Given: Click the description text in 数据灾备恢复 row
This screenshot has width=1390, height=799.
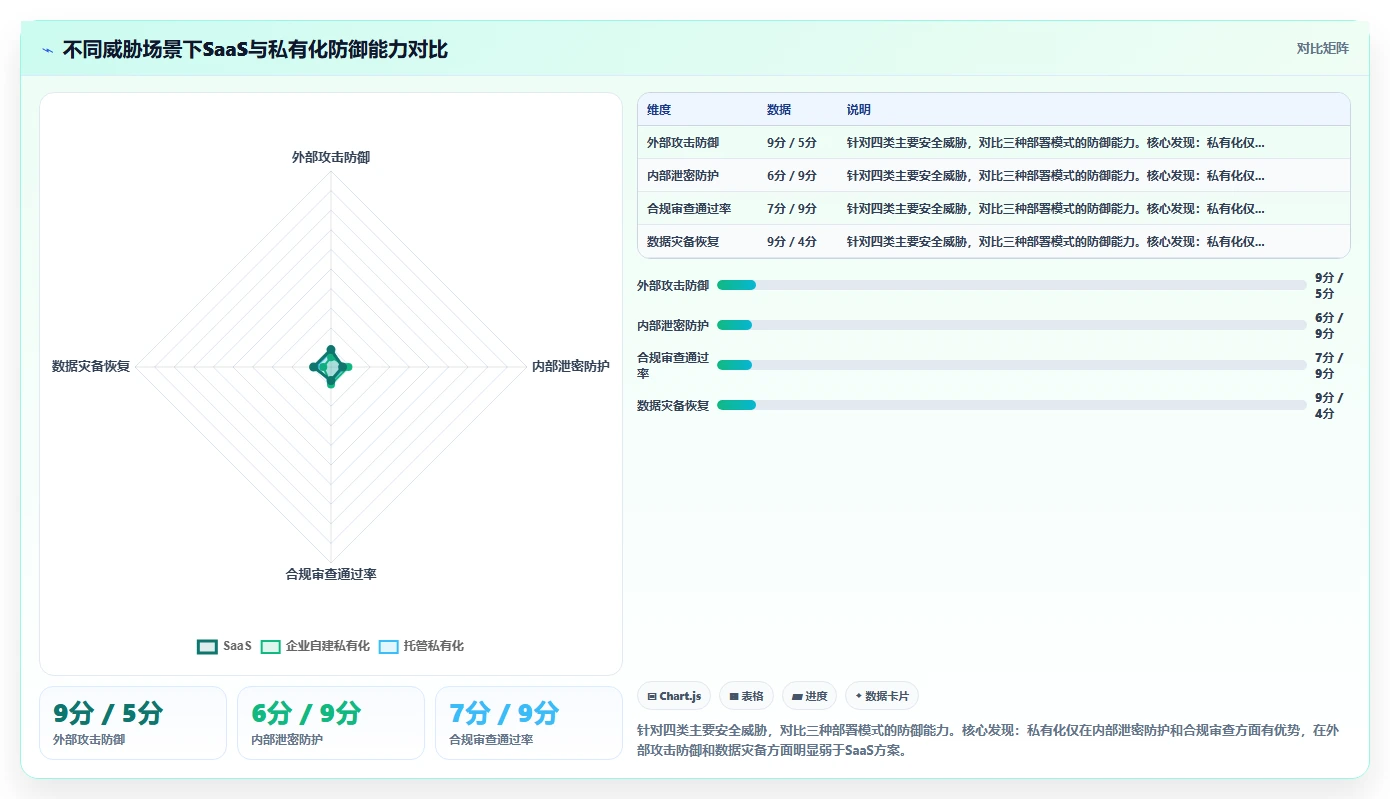Looking at the screenshot, I should pos(1056,241).
